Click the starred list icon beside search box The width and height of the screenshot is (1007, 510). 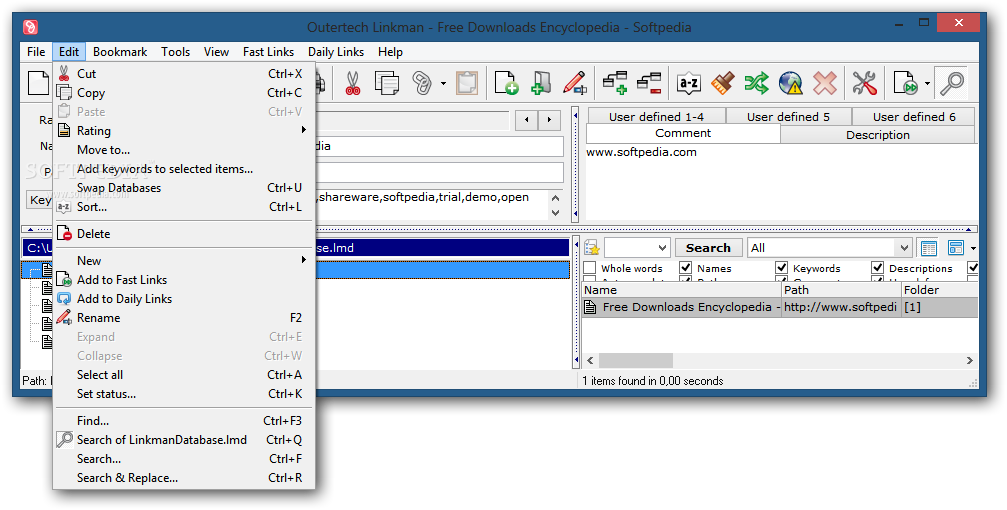pos(591,248)
